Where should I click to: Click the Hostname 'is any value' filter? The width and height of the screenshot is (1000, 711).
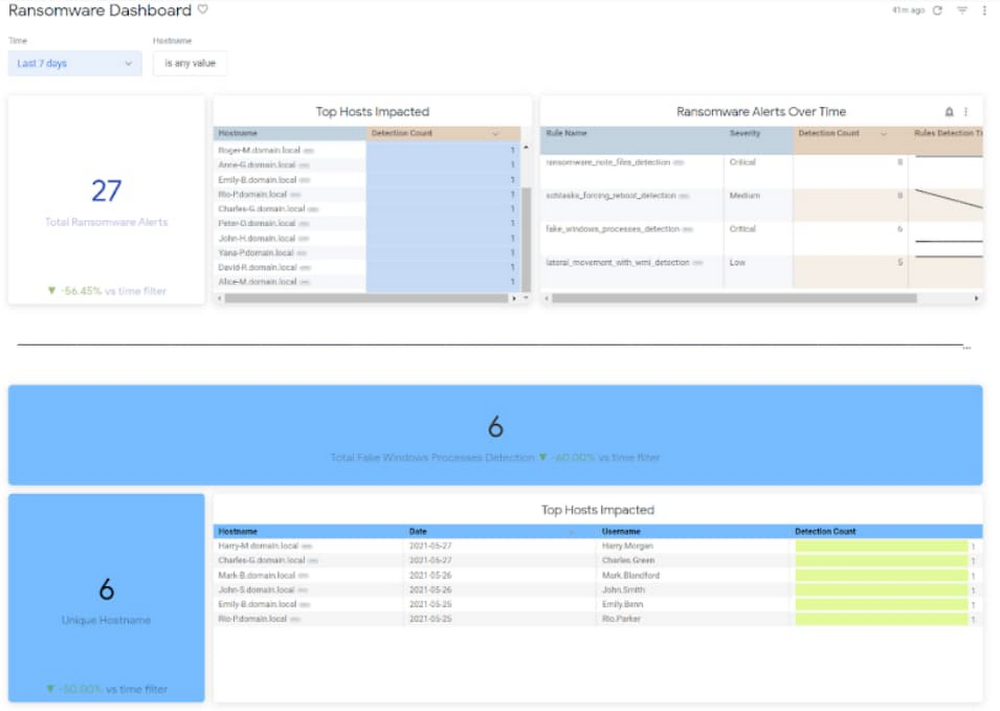(190, 63)
